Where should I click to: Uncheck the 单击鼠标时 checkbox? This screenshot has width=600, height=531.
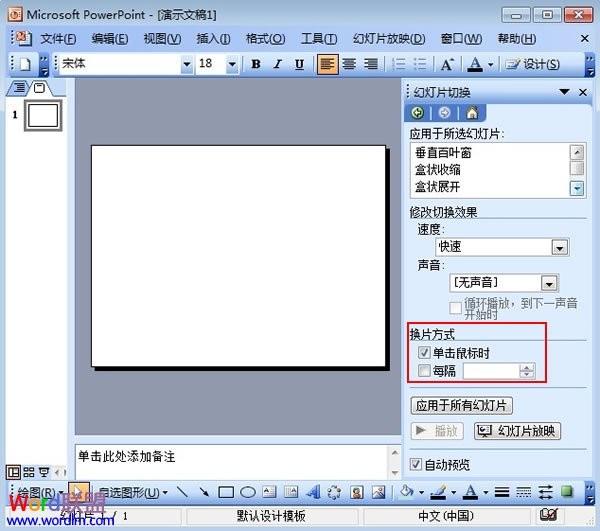tap(424, 352)
